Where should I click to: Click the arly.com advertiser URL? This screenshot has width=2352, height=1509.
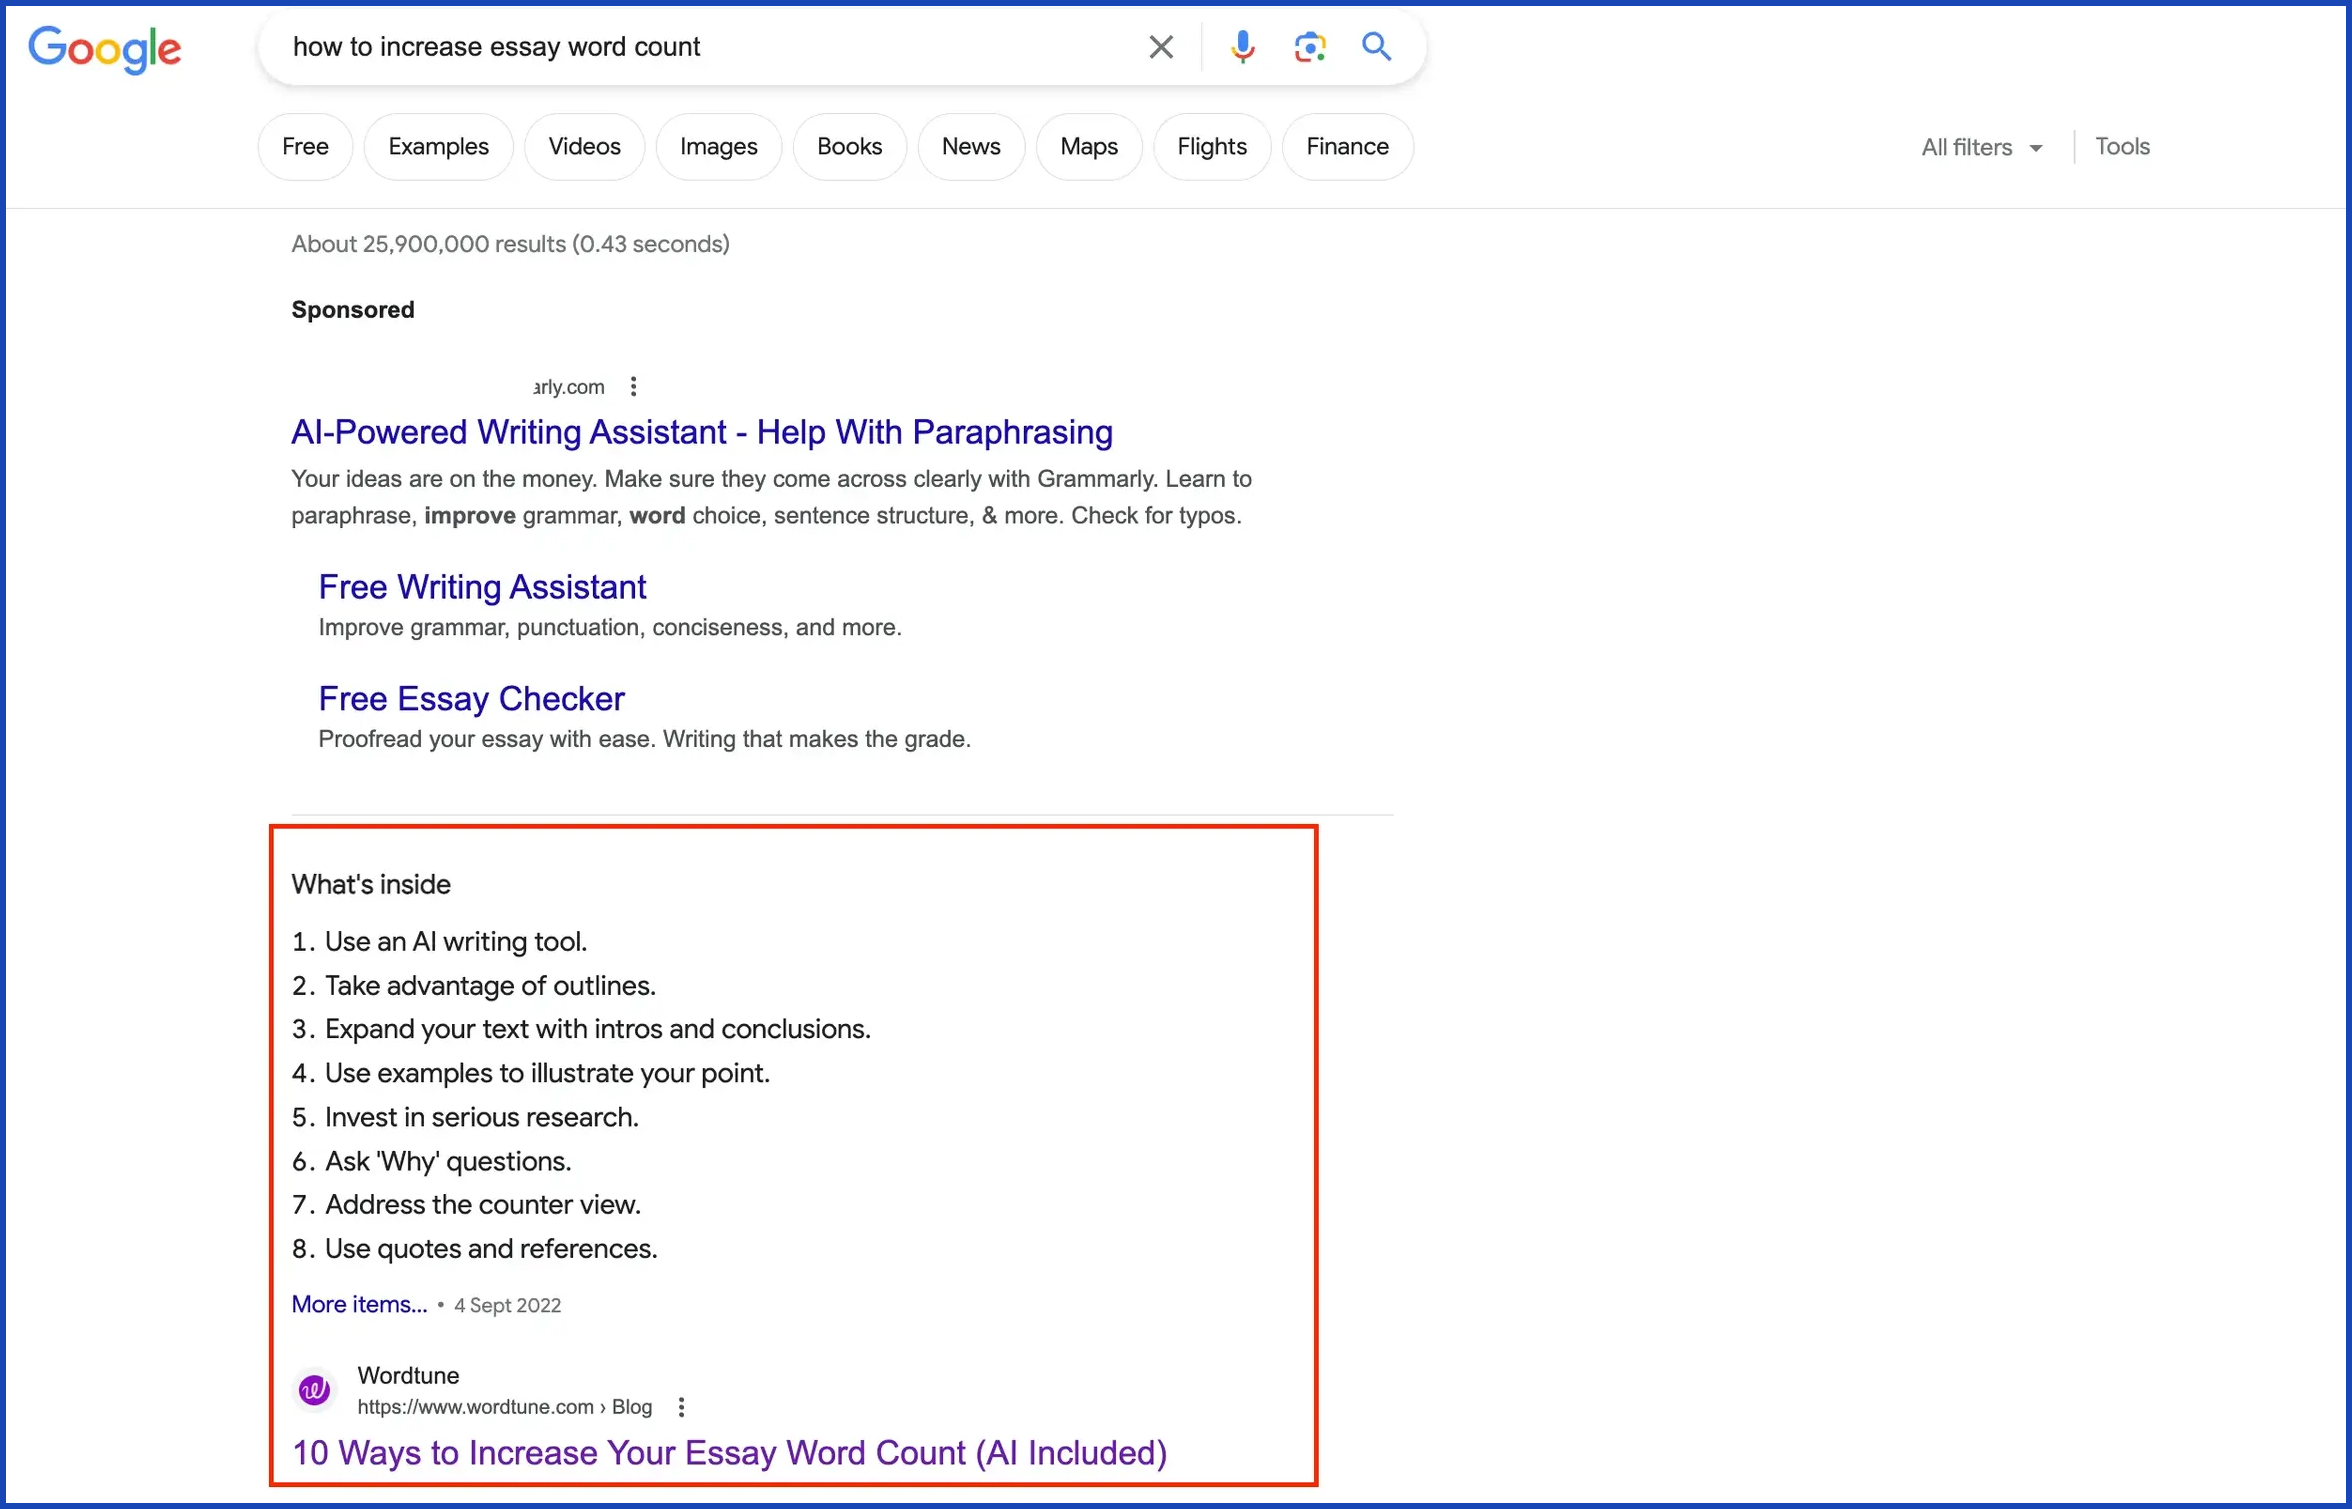pyautogui.click(x=569, y=387)
